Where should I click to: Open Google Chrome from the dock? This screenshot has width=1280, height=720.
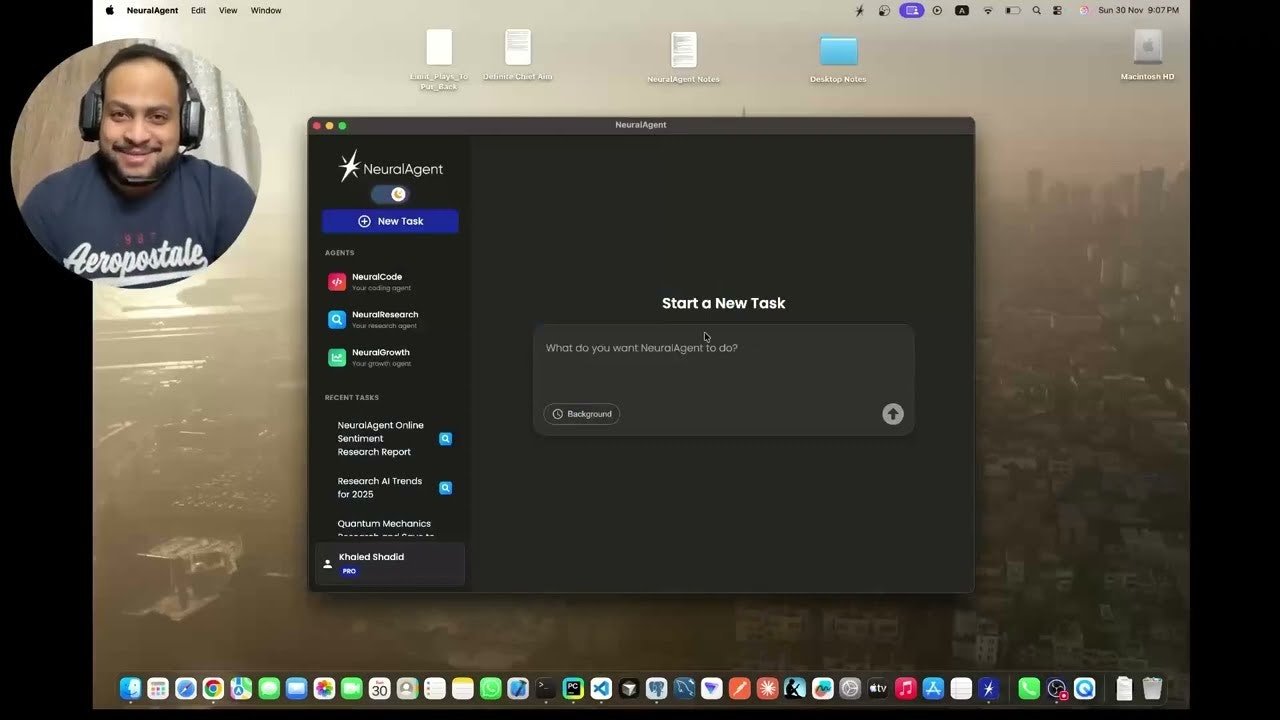coord(213,688)
